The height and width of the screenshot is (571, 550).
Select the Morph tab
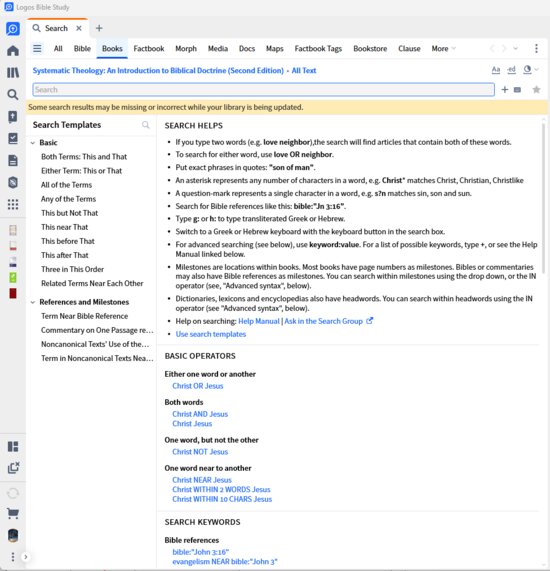click(186, 48)
